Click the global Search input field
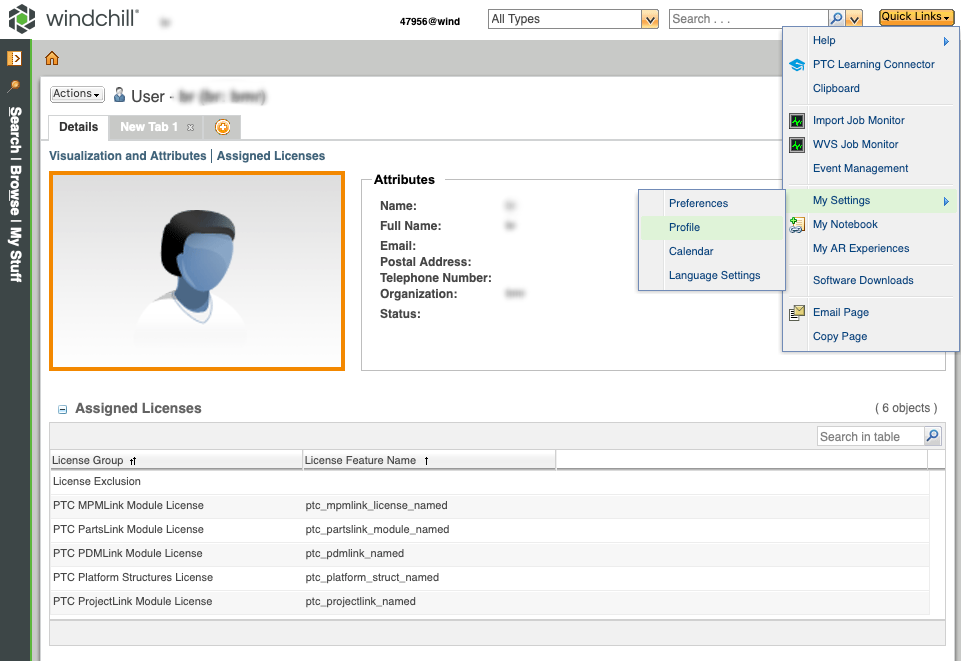Screen dimensions: 961x661 (748, 19)
